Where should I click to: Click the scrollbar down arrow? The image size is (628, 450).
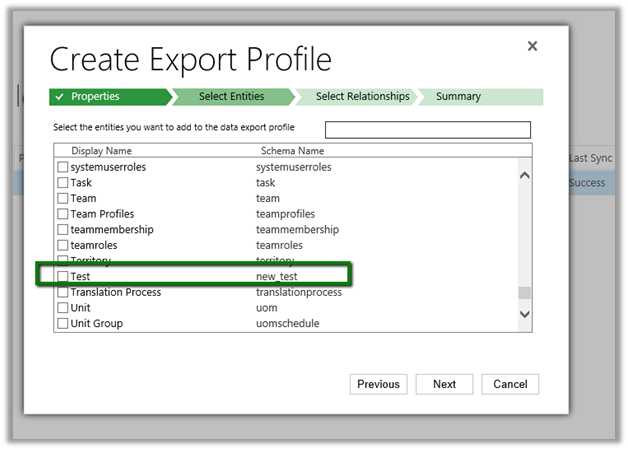point(523,315)
